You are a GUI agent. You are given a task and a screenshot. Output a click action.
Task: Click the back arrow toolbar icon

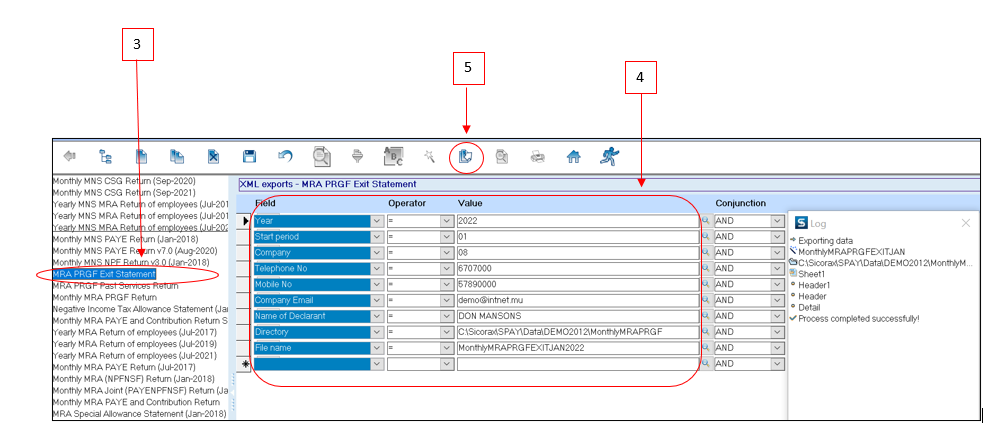[x=69, y=156]
